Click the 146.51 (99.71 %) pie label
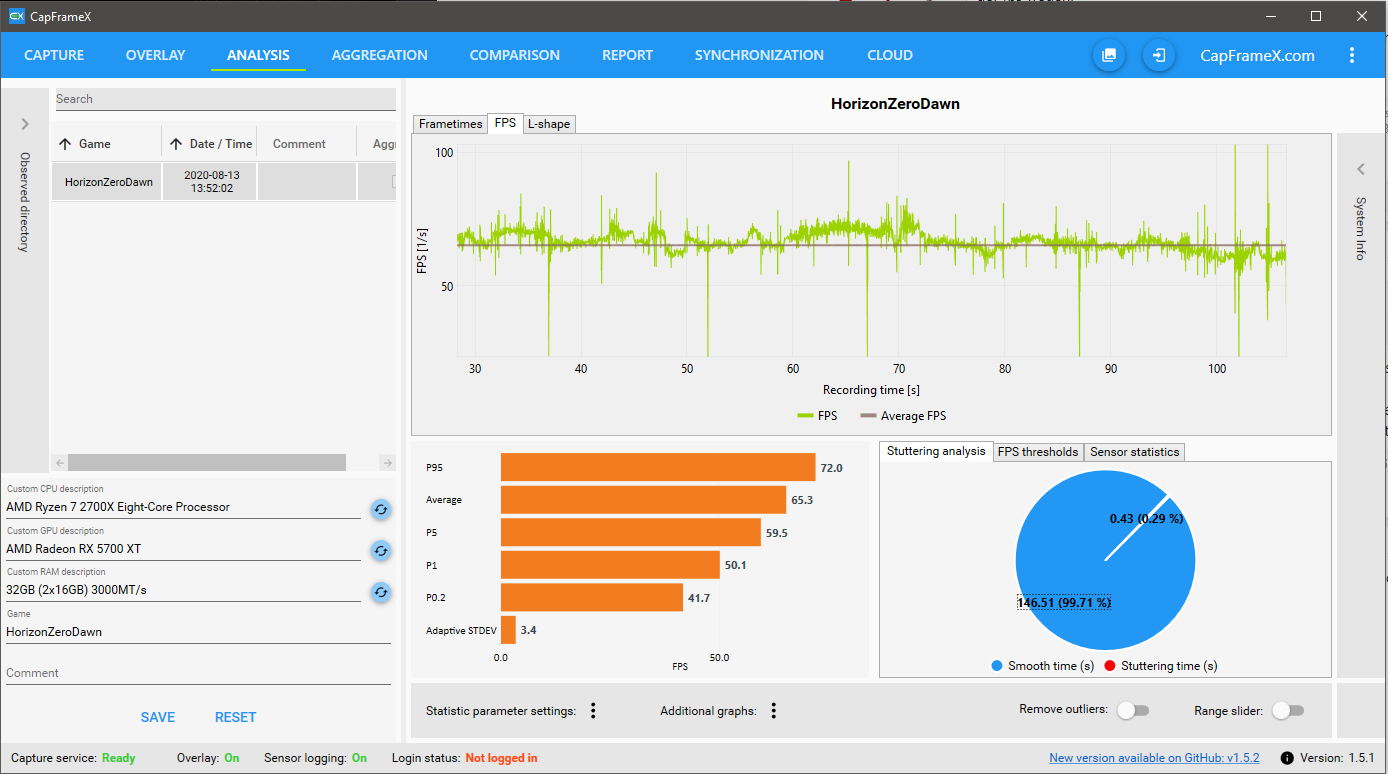The width and height of the screenshot is (1388, 774). click(x=1064, y=603)
